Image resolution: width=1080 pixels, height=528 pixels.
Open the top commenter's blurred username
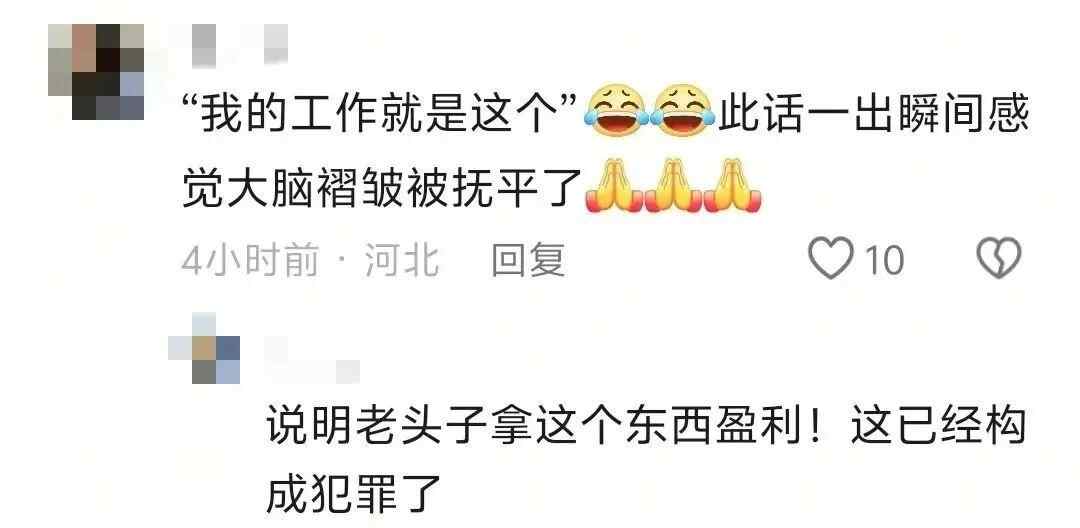(x=239, y=45)
